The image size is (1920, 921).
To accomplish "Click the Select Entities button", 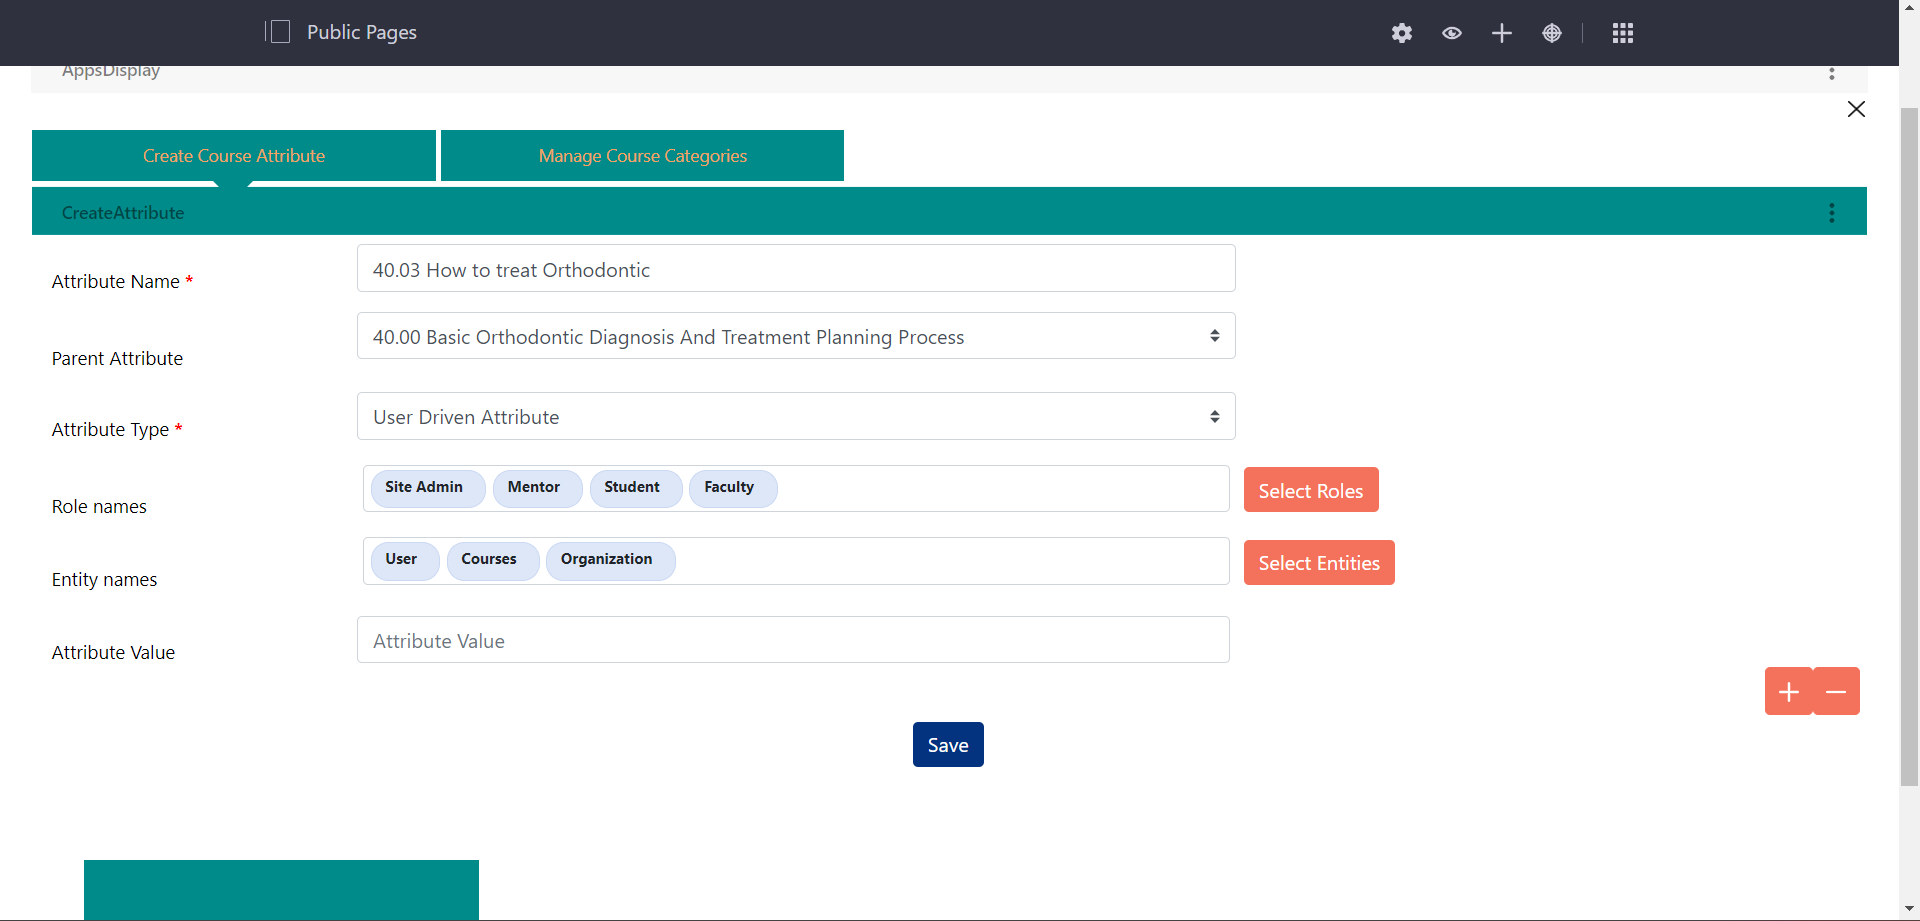I will [x=1319, y=563].
